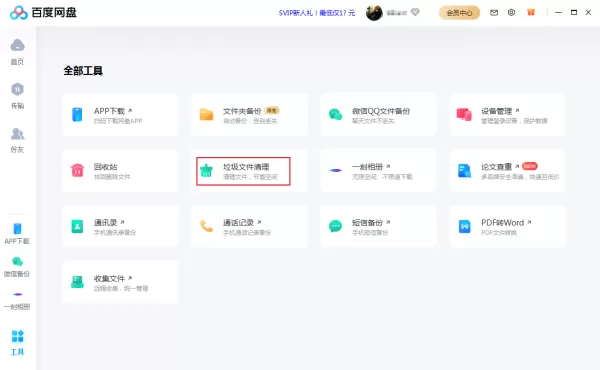Viewport: 600px width, 370px height.
Task: Open the 设备管理 title text
Action: tap(496, 111)
